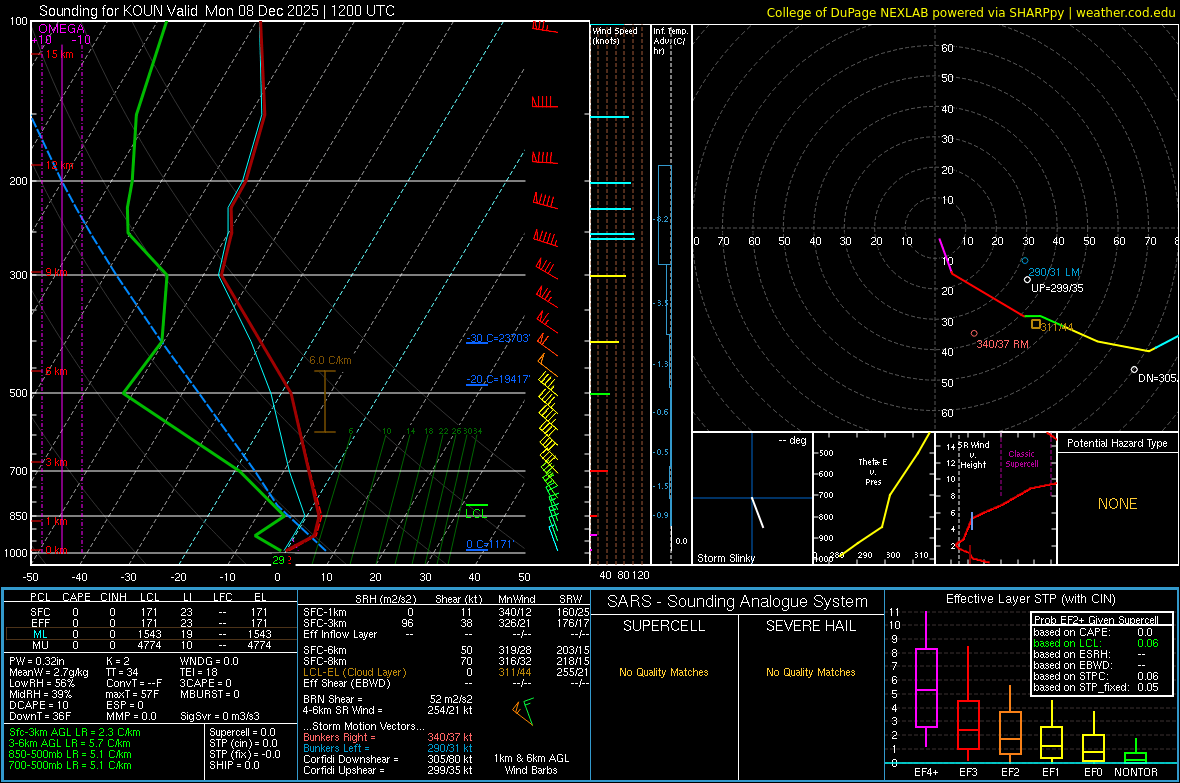Click the 290/31 LM hodograph label
Screen dimensions: 1180x783
coord(1054,272)
